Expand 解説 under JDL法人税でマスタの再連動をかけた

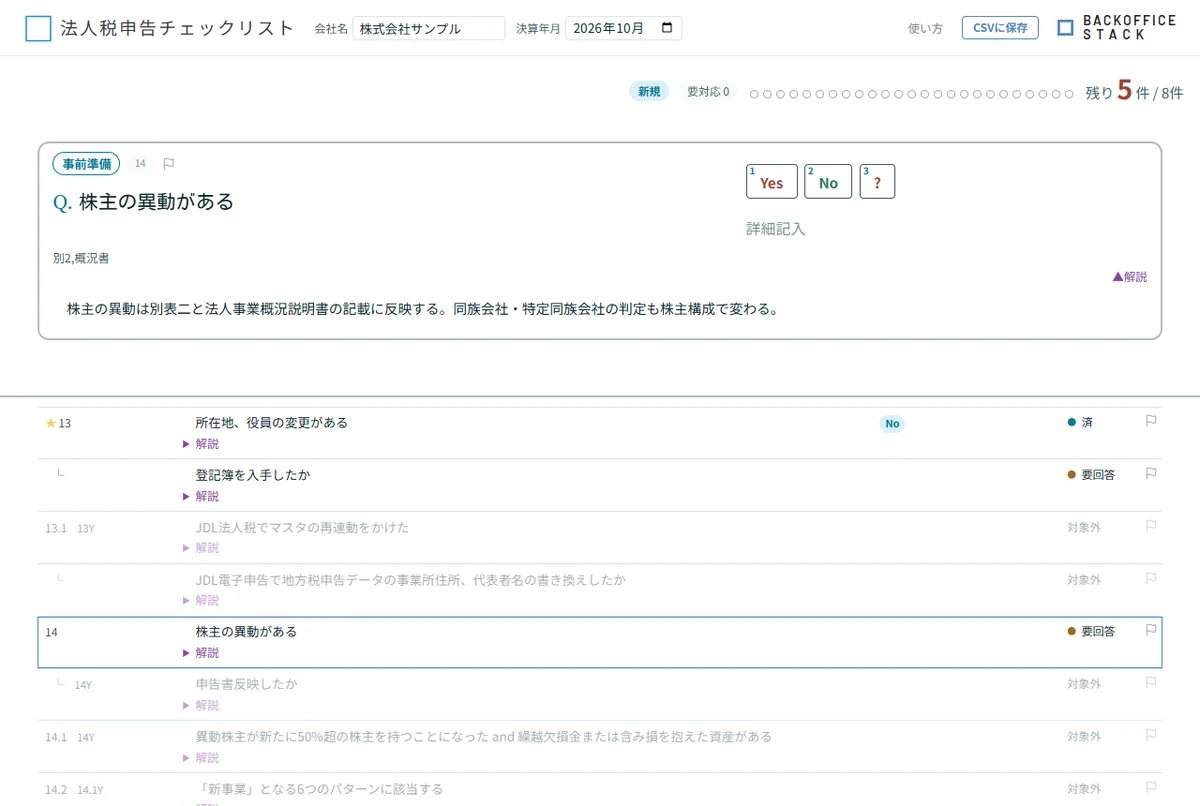[x=200, y=548]
